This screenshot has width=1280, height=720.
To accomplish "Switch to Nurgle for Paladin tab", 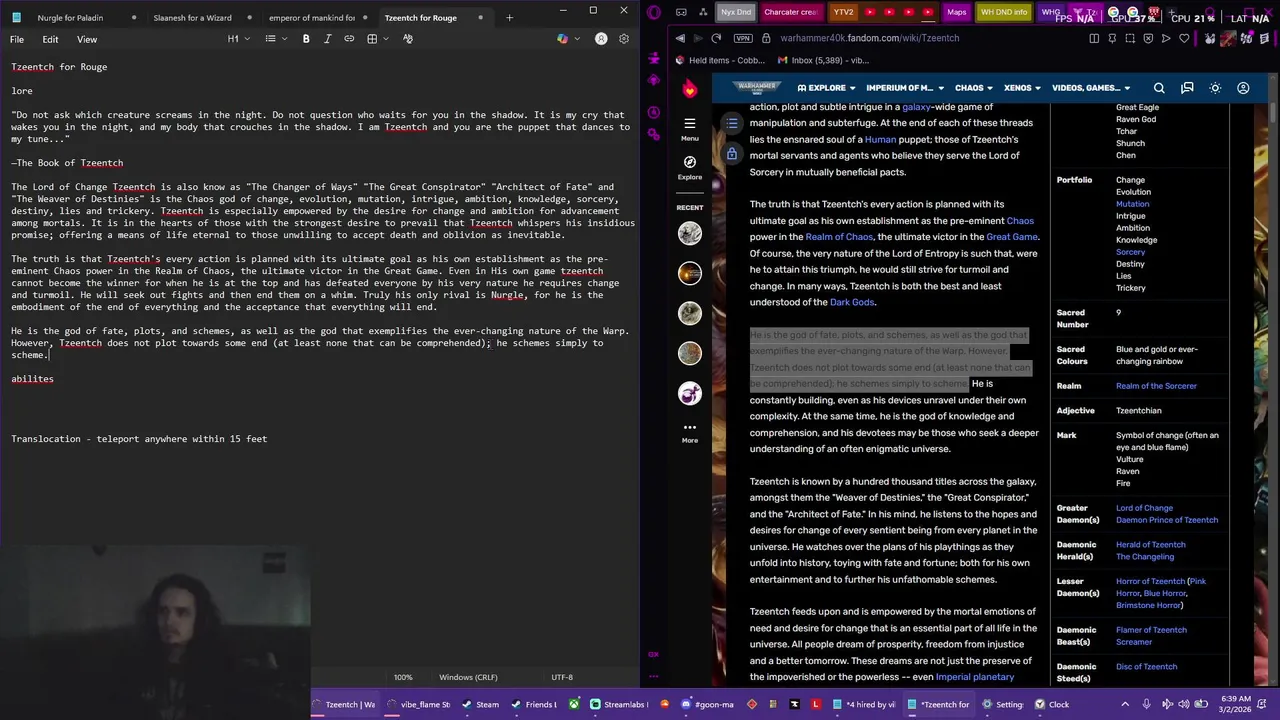I will tap(70, 17).
